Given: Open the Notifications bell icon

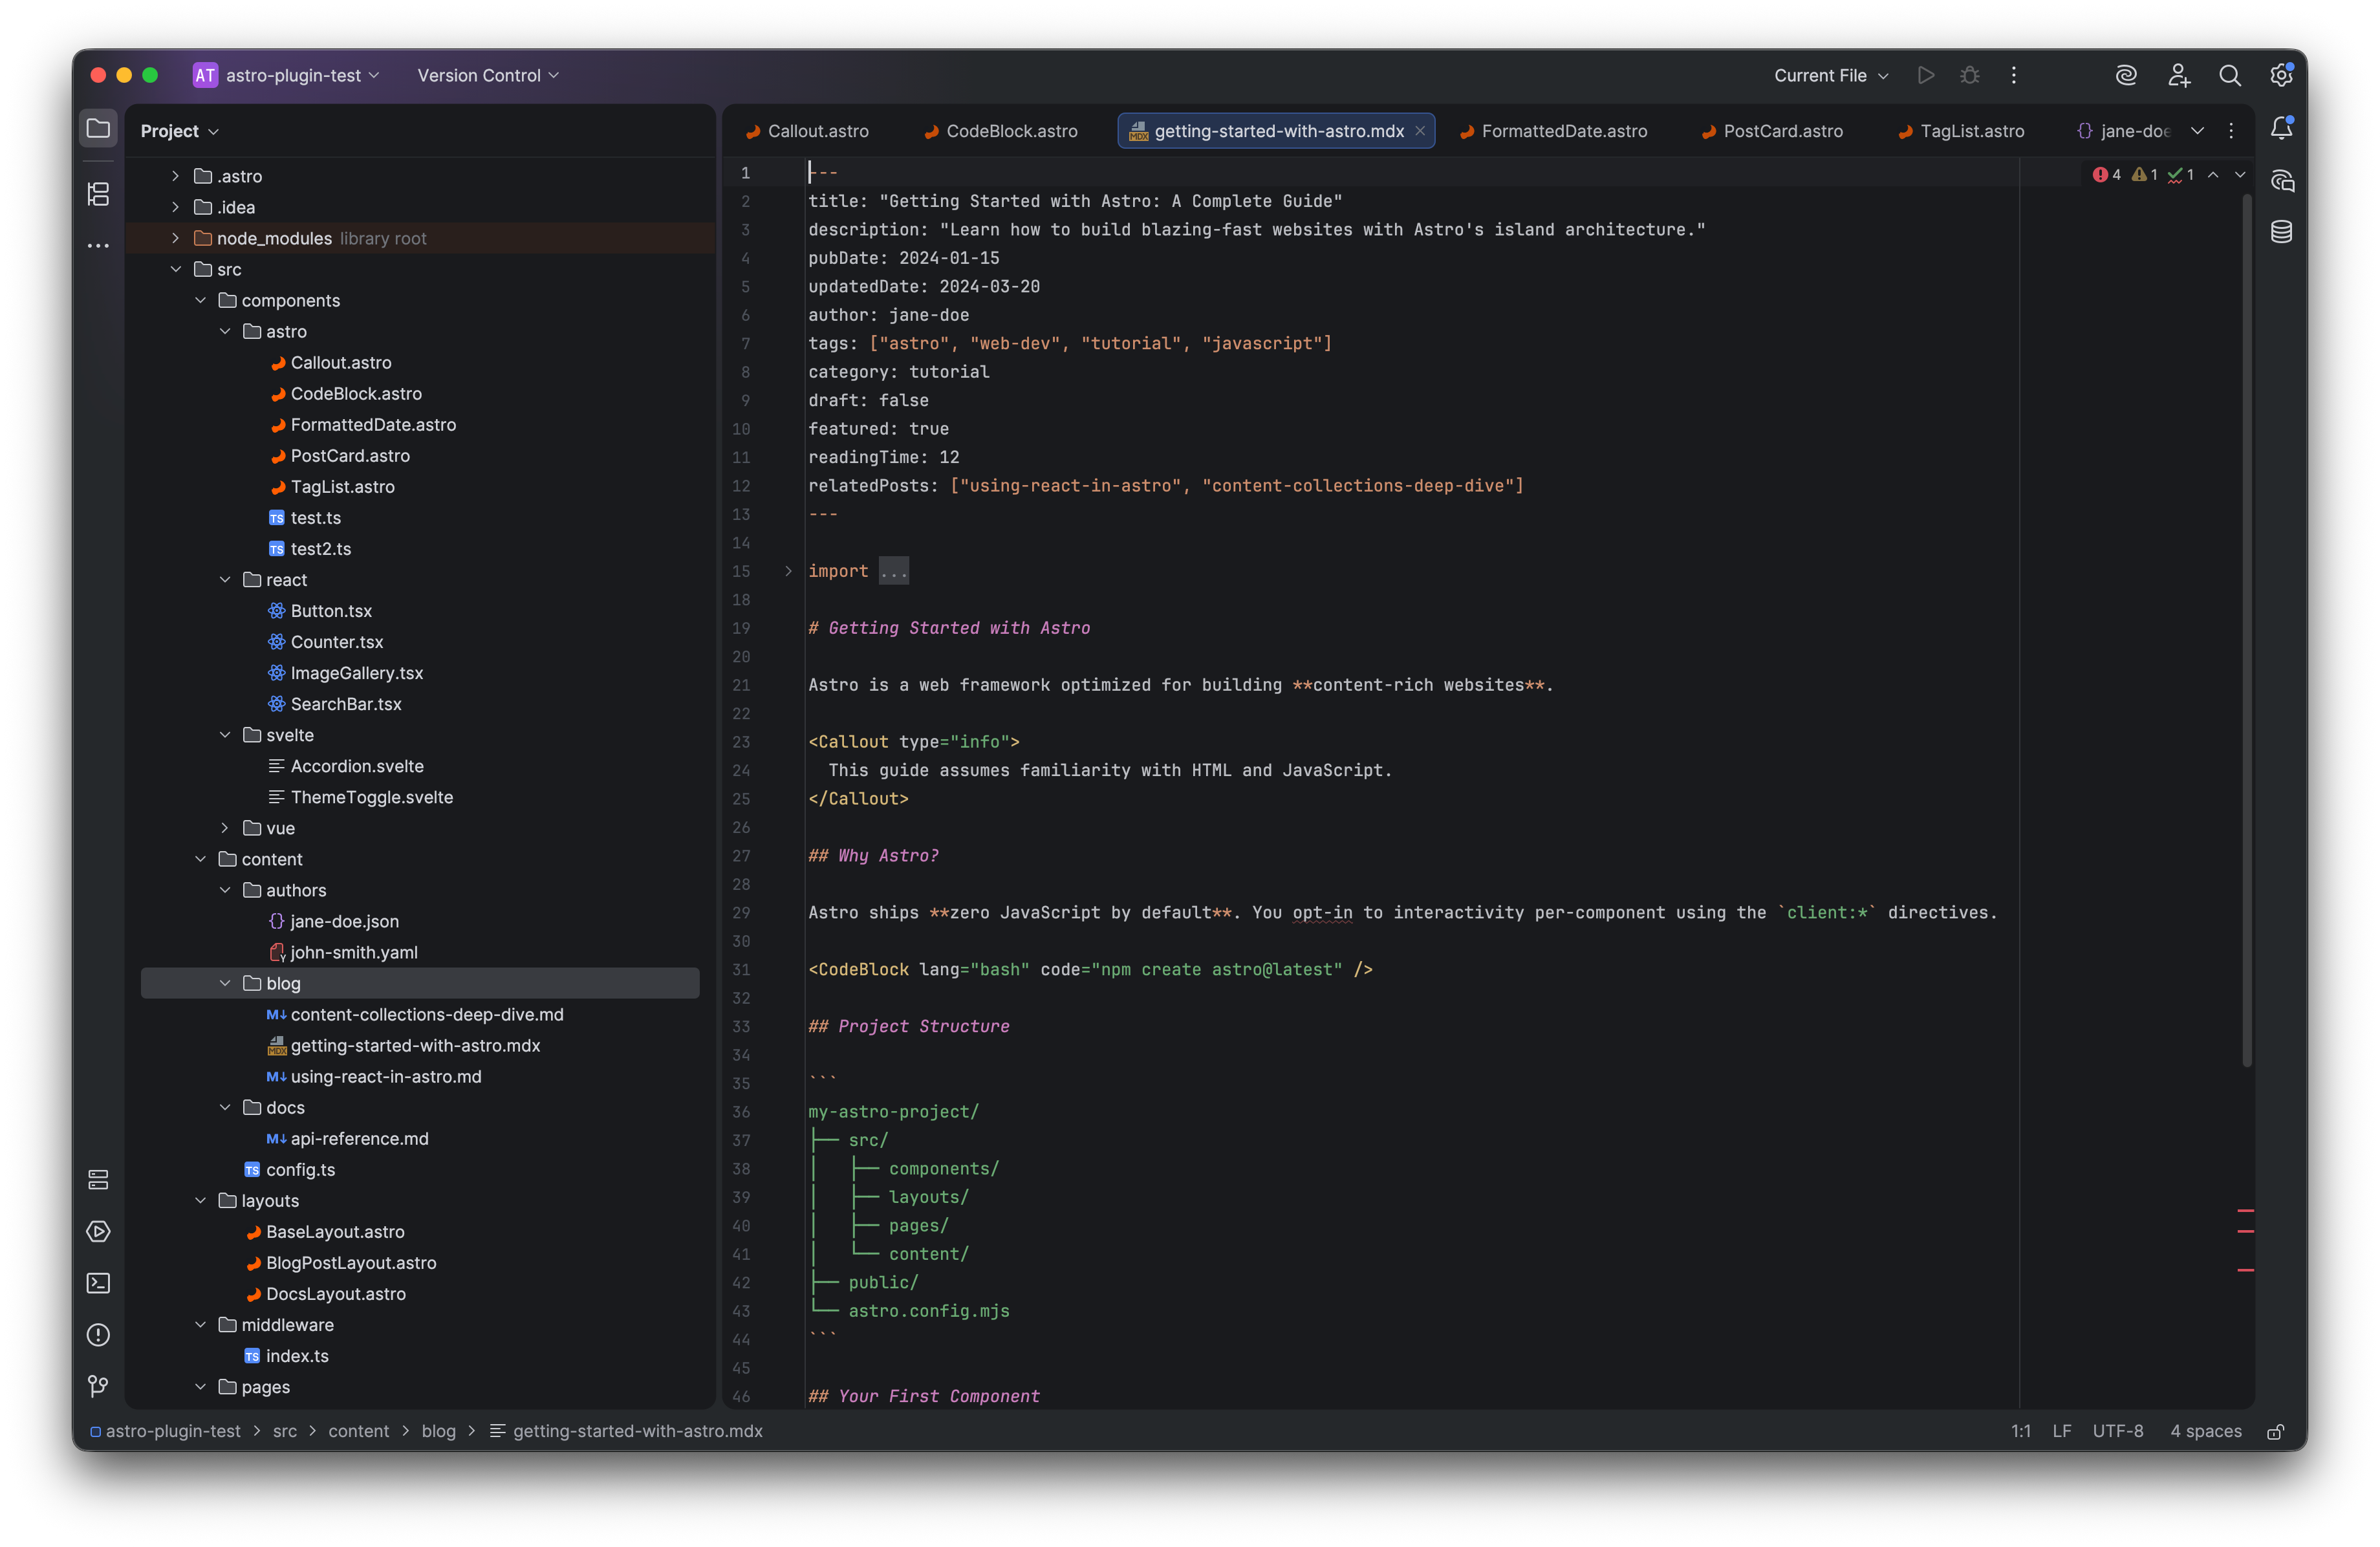Looking at the screenshot, I should [2281, 129].
